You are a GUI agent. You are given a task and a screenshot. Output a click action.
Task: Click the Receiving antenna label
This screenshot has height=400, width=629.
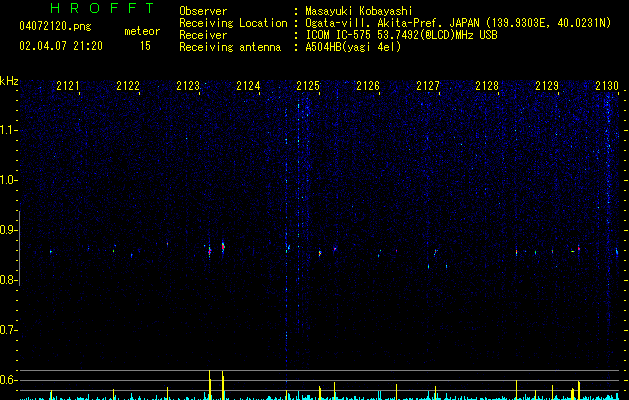click(230, 47)
